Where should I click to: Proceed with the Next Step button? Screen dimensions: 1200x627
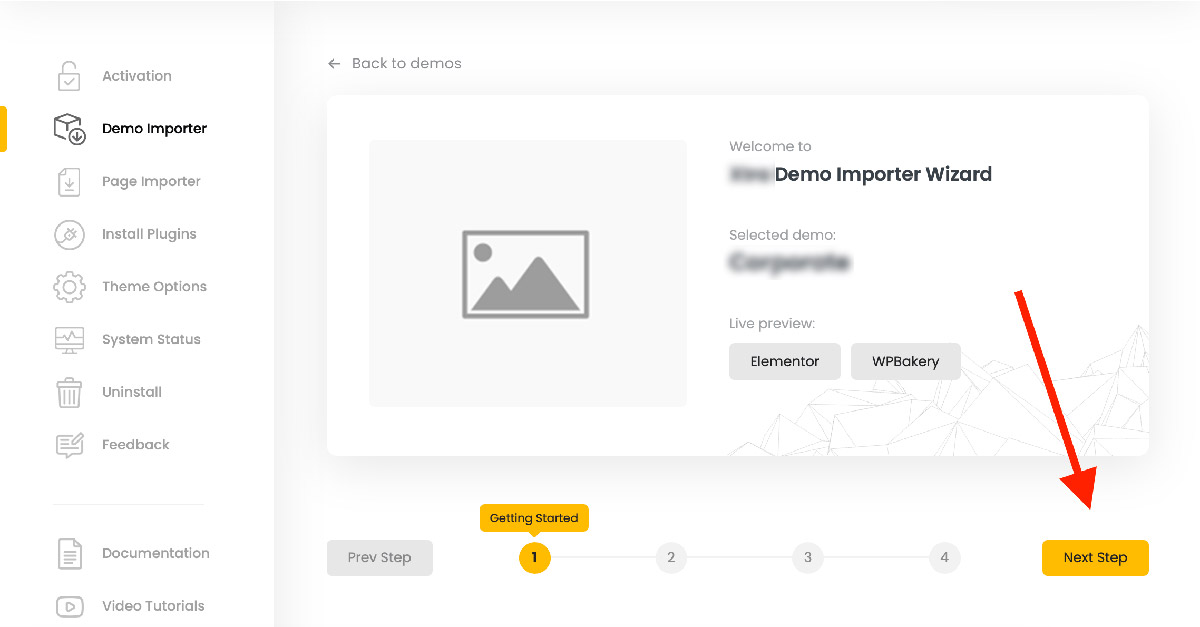point(1095,558)
